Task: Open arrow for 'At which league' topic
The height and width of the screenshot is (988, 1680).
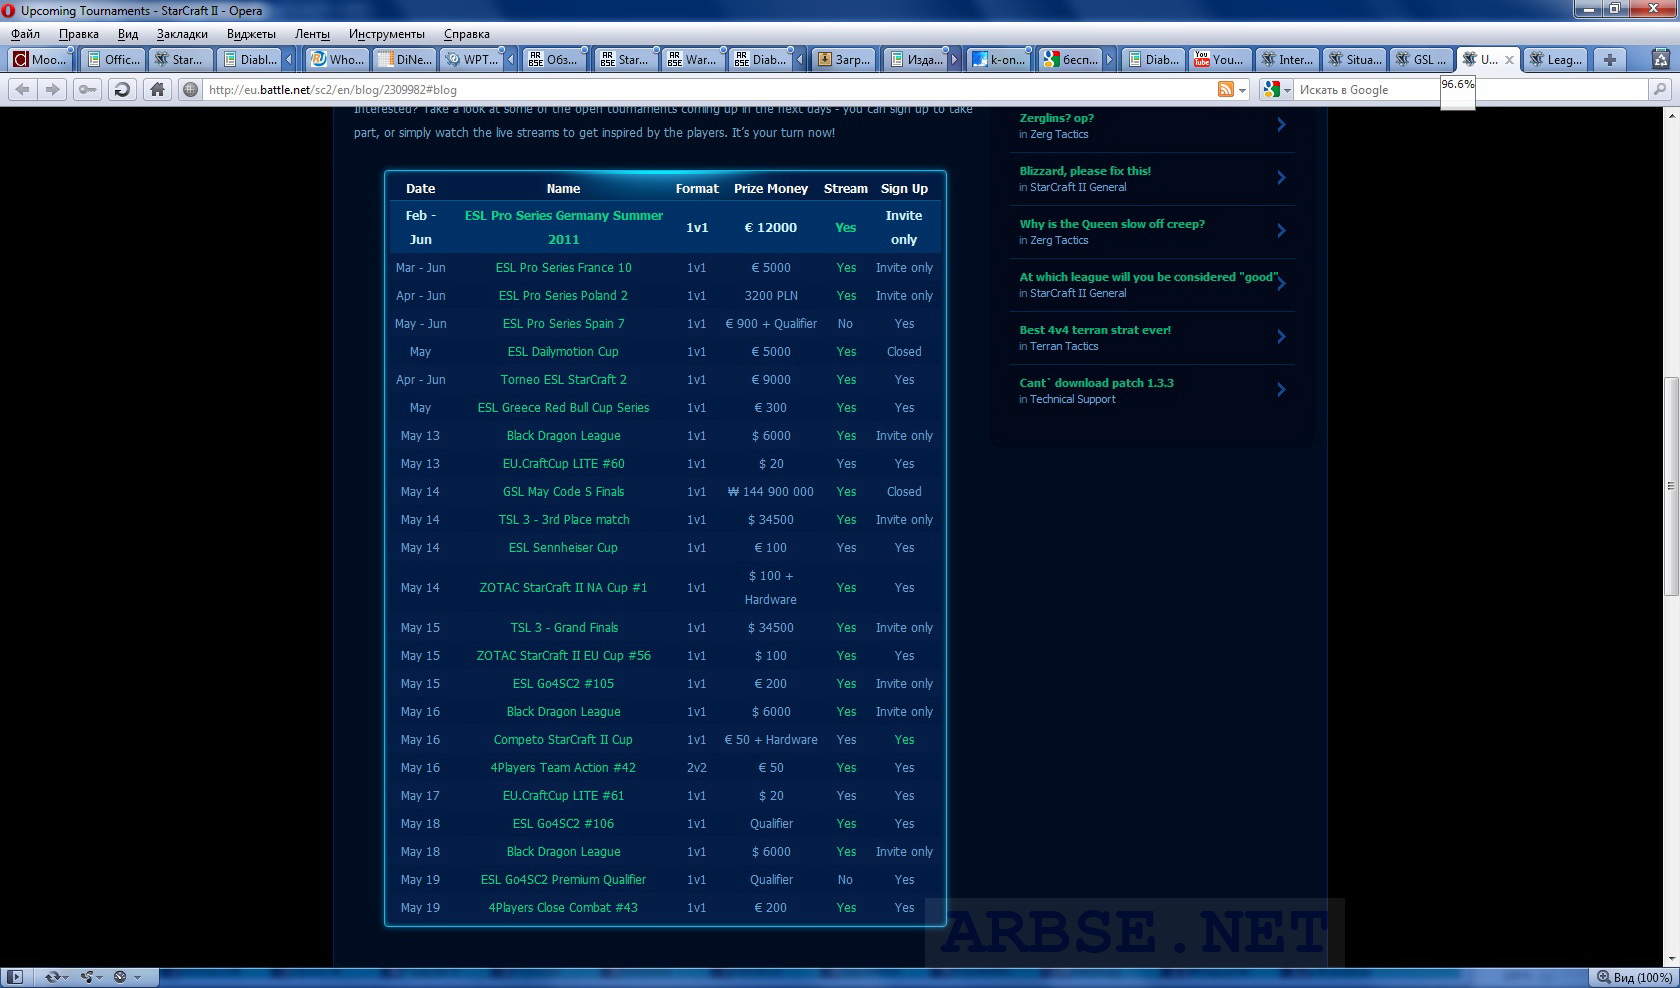Action: (1281, 284)
